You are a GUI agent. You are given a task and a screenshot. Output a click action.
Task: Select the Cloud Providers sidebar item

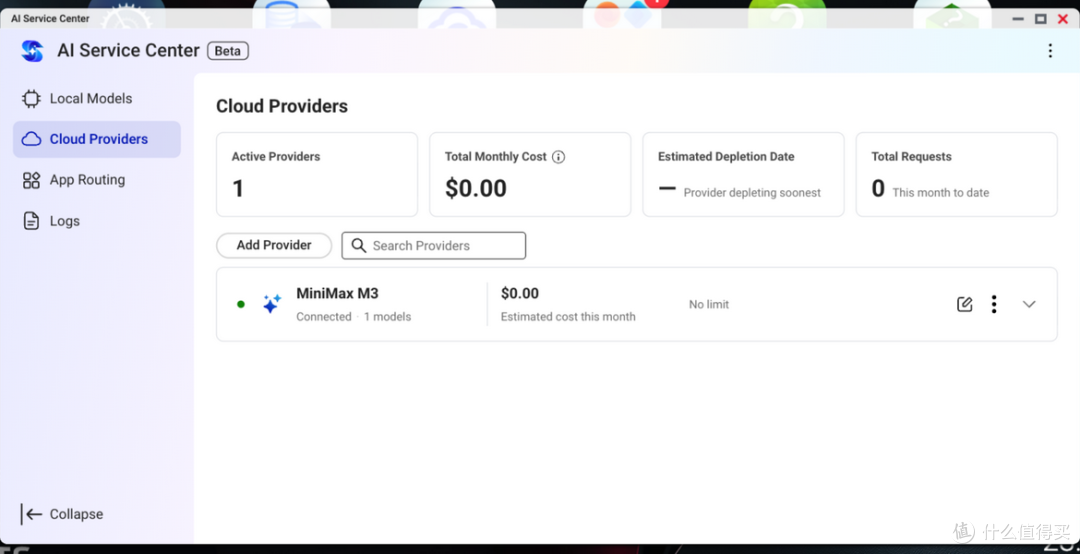[x=96, y=139]
